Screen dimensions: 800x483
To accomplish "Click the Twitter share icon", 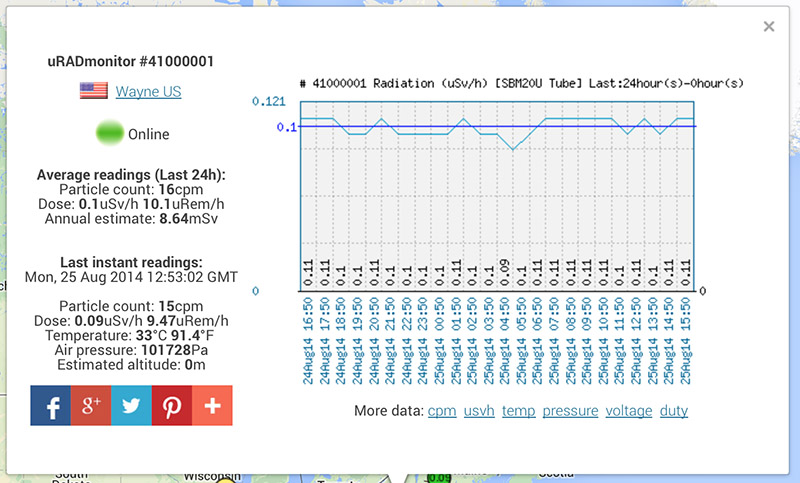I will [x=131, y=406].
